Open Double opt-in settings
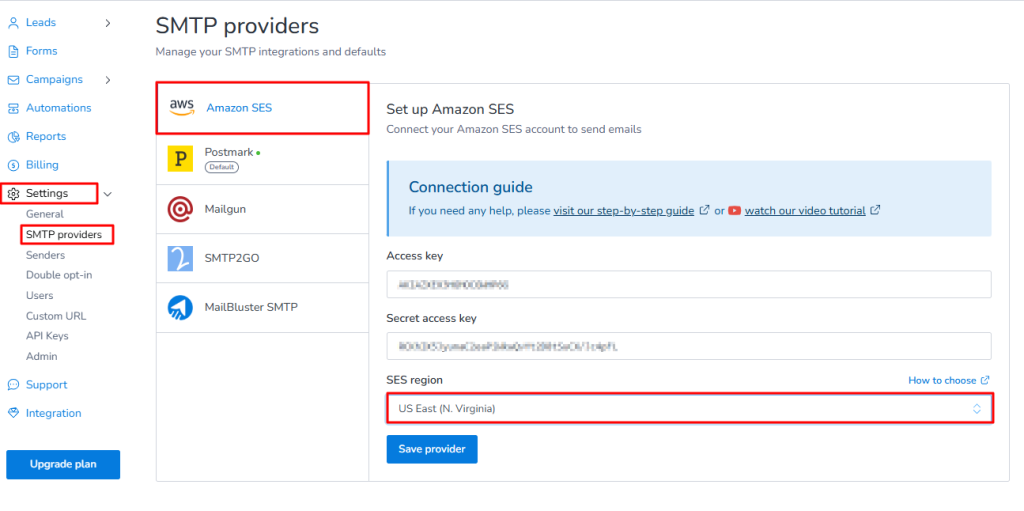Image resolution: width=1024 pixels, height=511 pixels. pyautogui.click(x=59, y=275)
